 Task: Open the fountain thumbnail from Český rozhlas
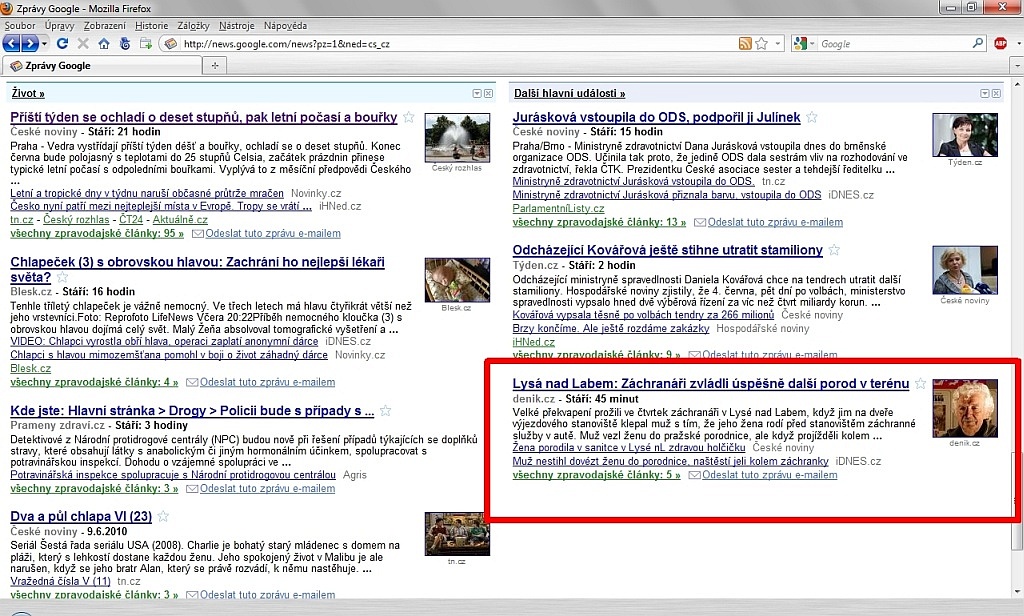[457, 137]
